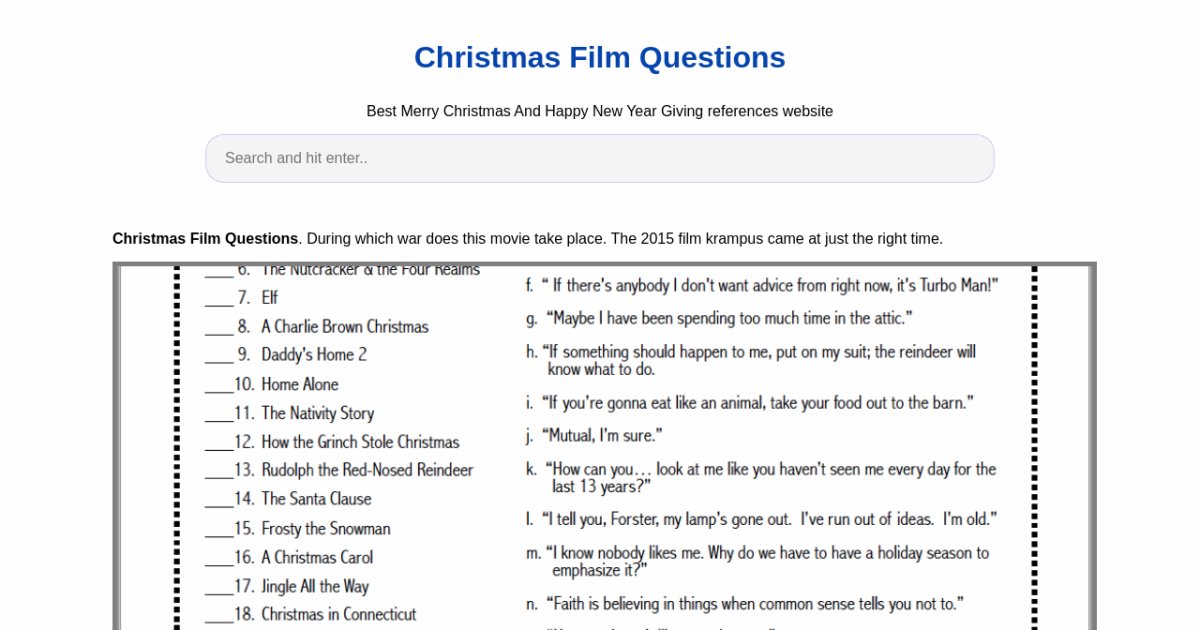Click the bold Christmas Film Questions text

pos(205,239)
